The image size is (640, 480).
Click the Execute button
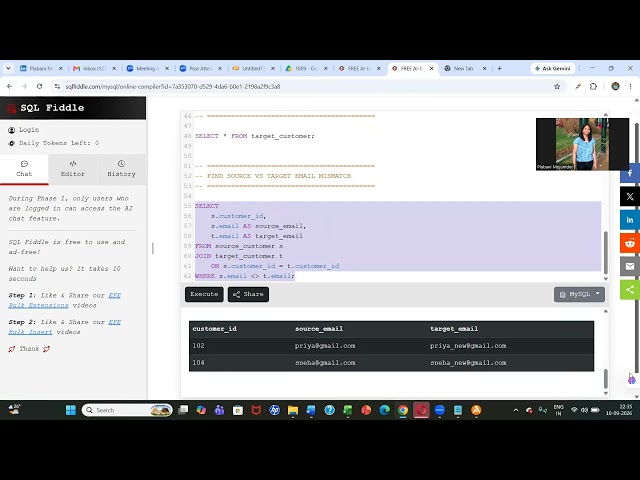click(x=204, y=294)
